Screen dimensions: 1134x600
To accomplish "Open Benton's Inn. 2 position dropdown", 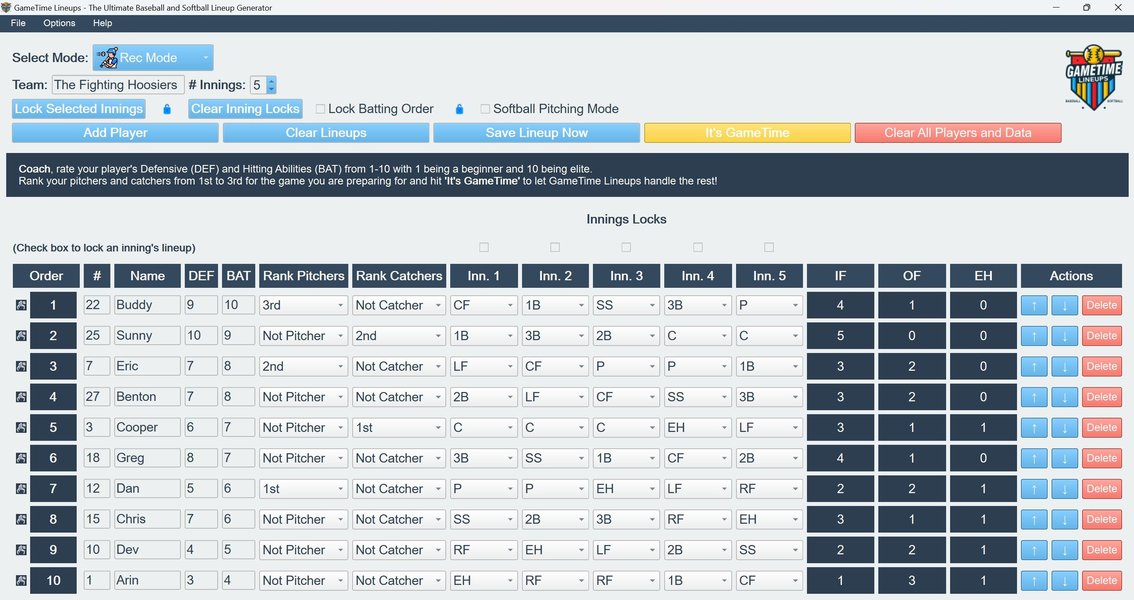I will pos(555,397).
